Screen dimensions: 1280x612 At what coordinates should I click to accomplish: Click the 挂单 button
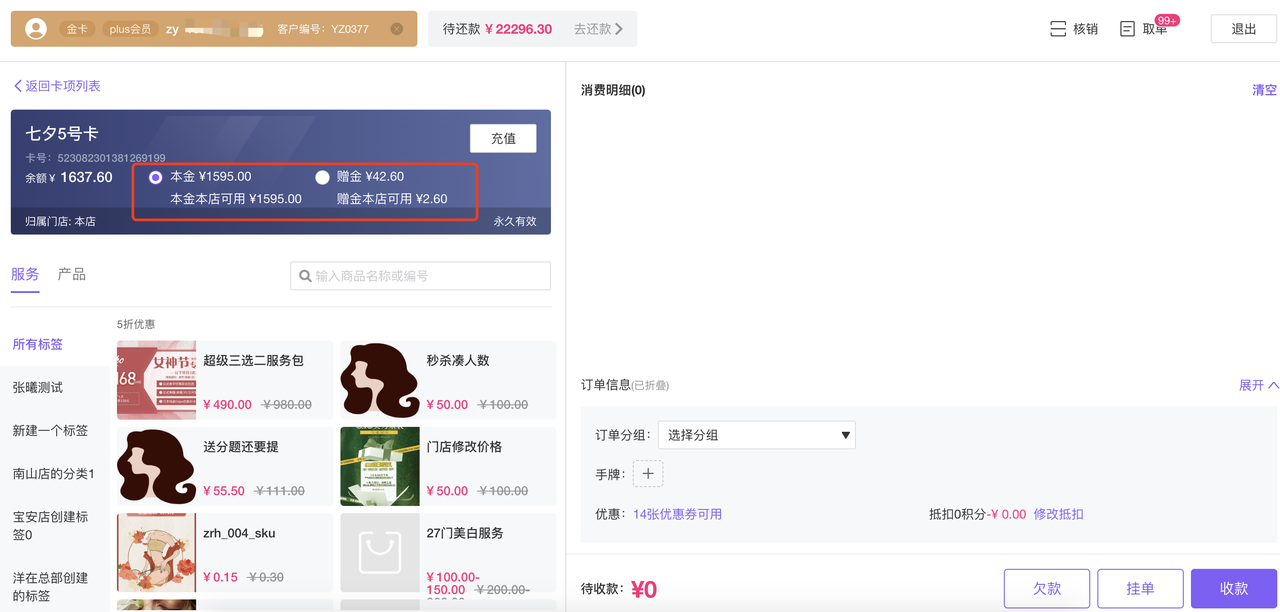click(1140, 589)
